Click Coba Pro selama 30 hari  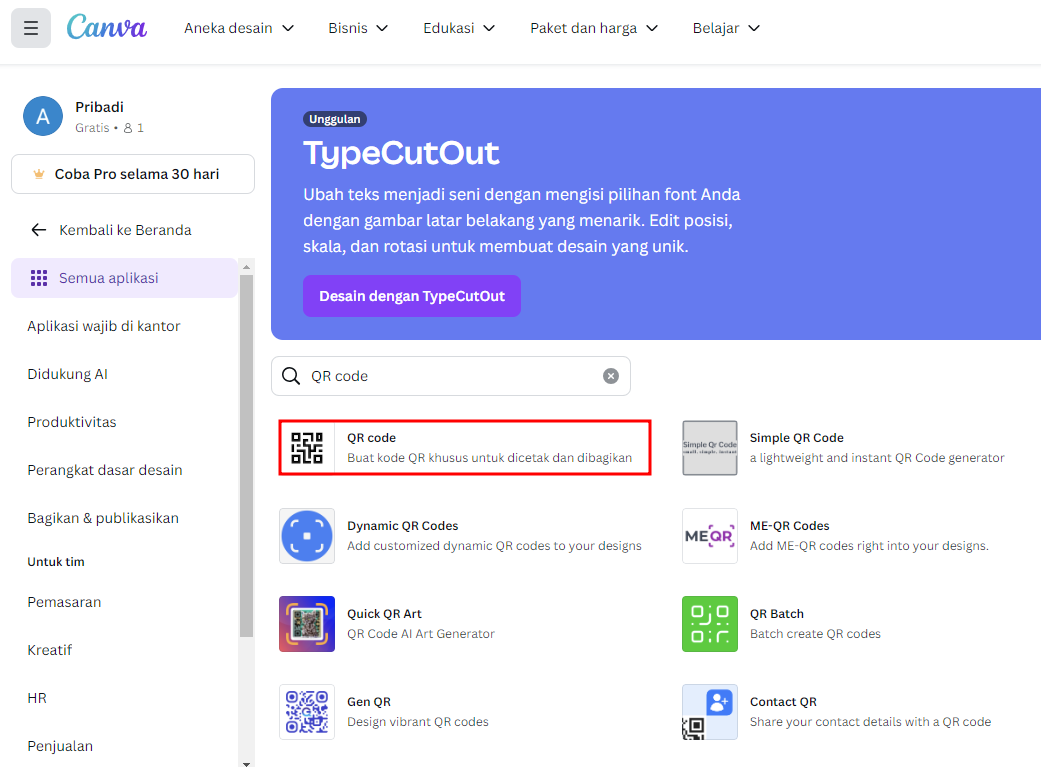132,174
